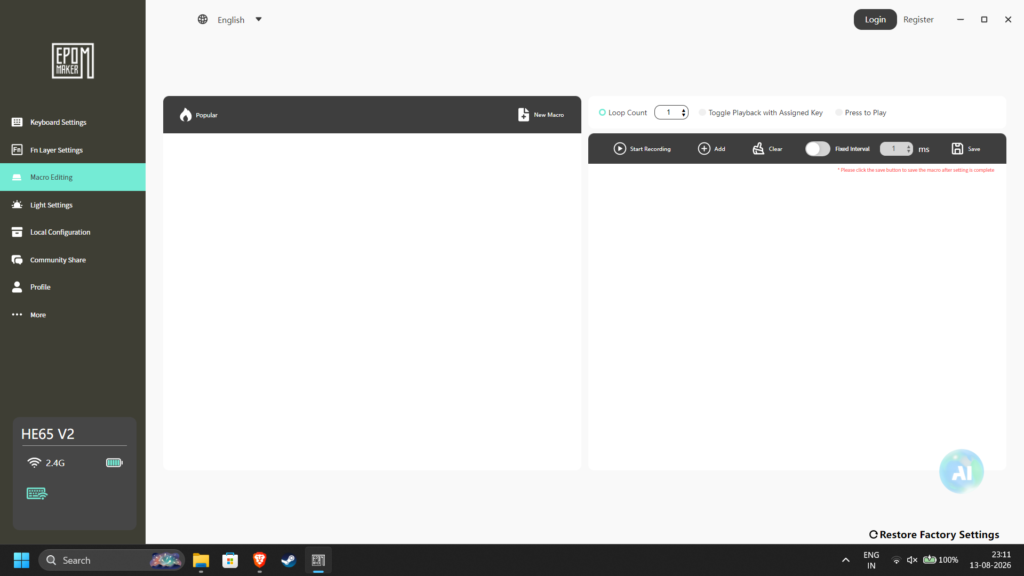The width and height of the screenshot is (1024, 576).
Task: Open the Windows Start menu
Action: click(x=22, y=560)
